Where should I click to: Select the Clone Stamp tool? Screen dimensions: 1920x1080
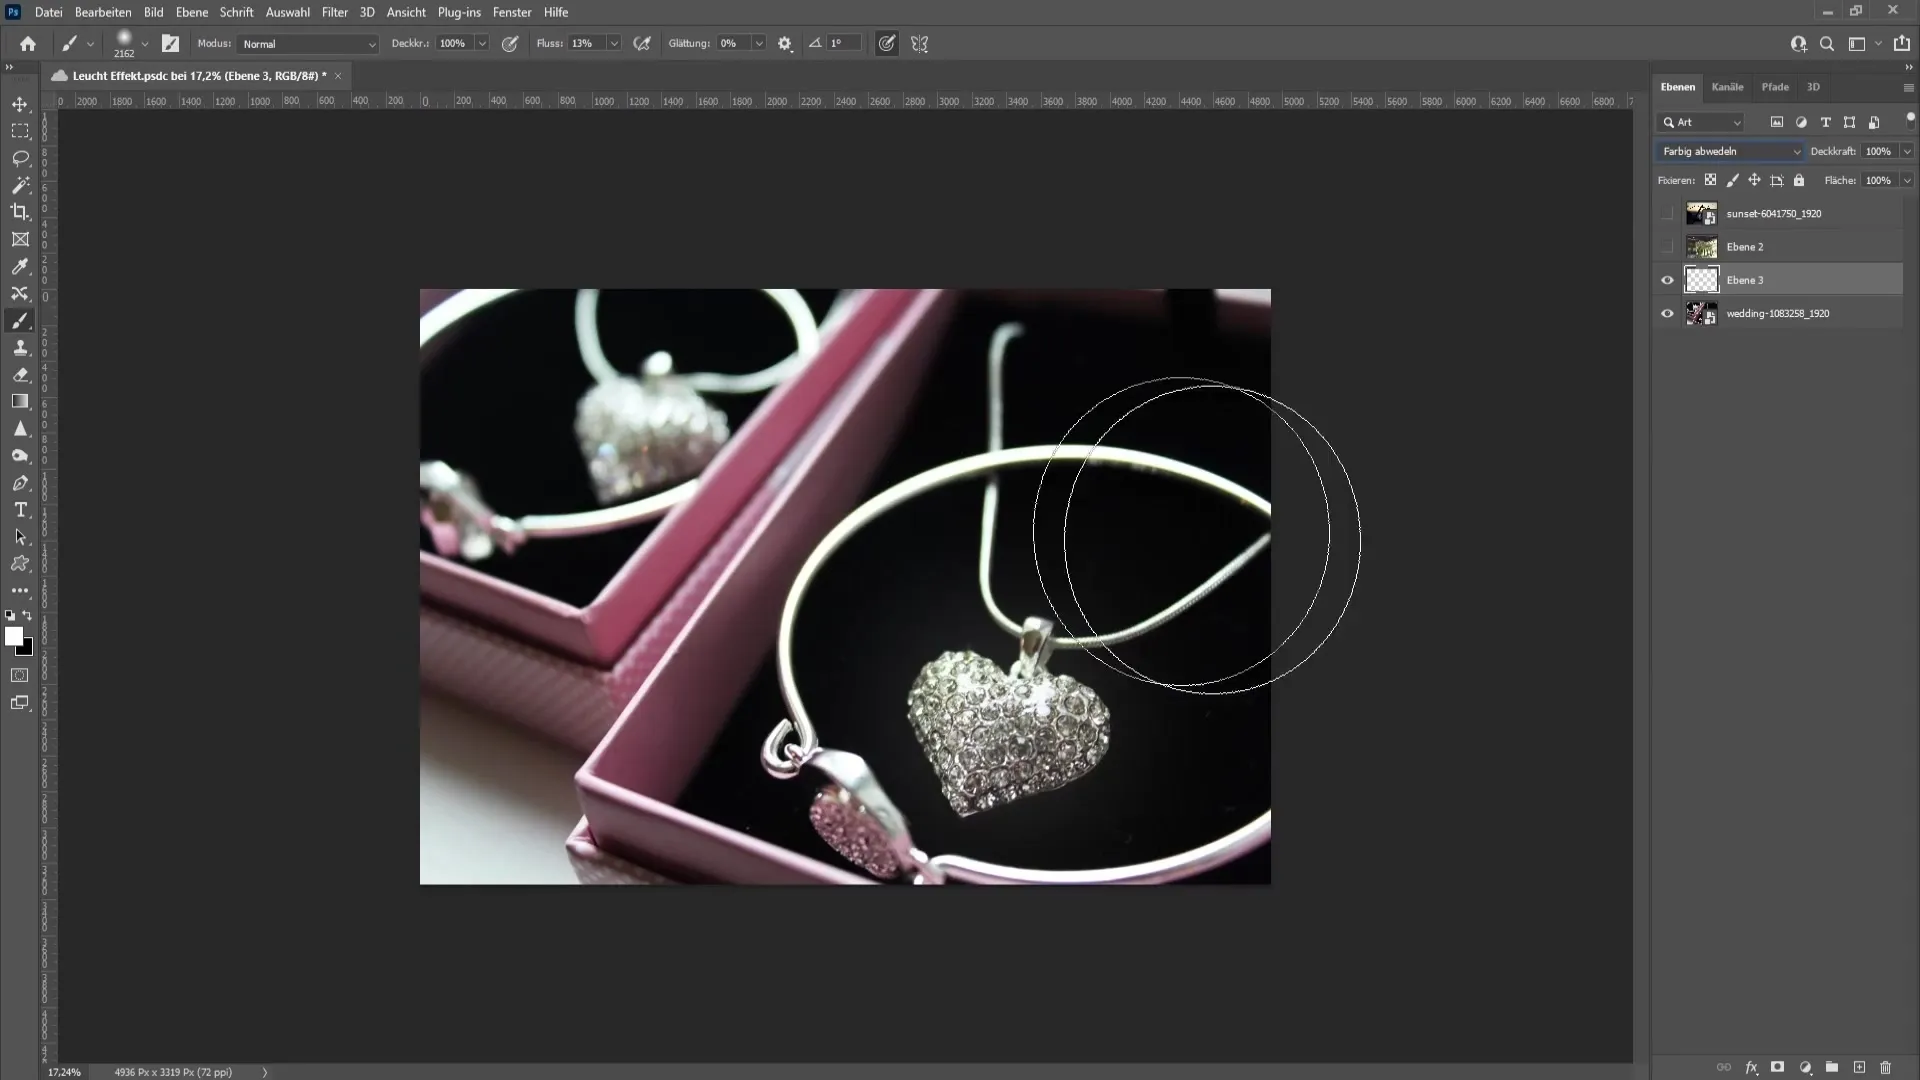20,348
